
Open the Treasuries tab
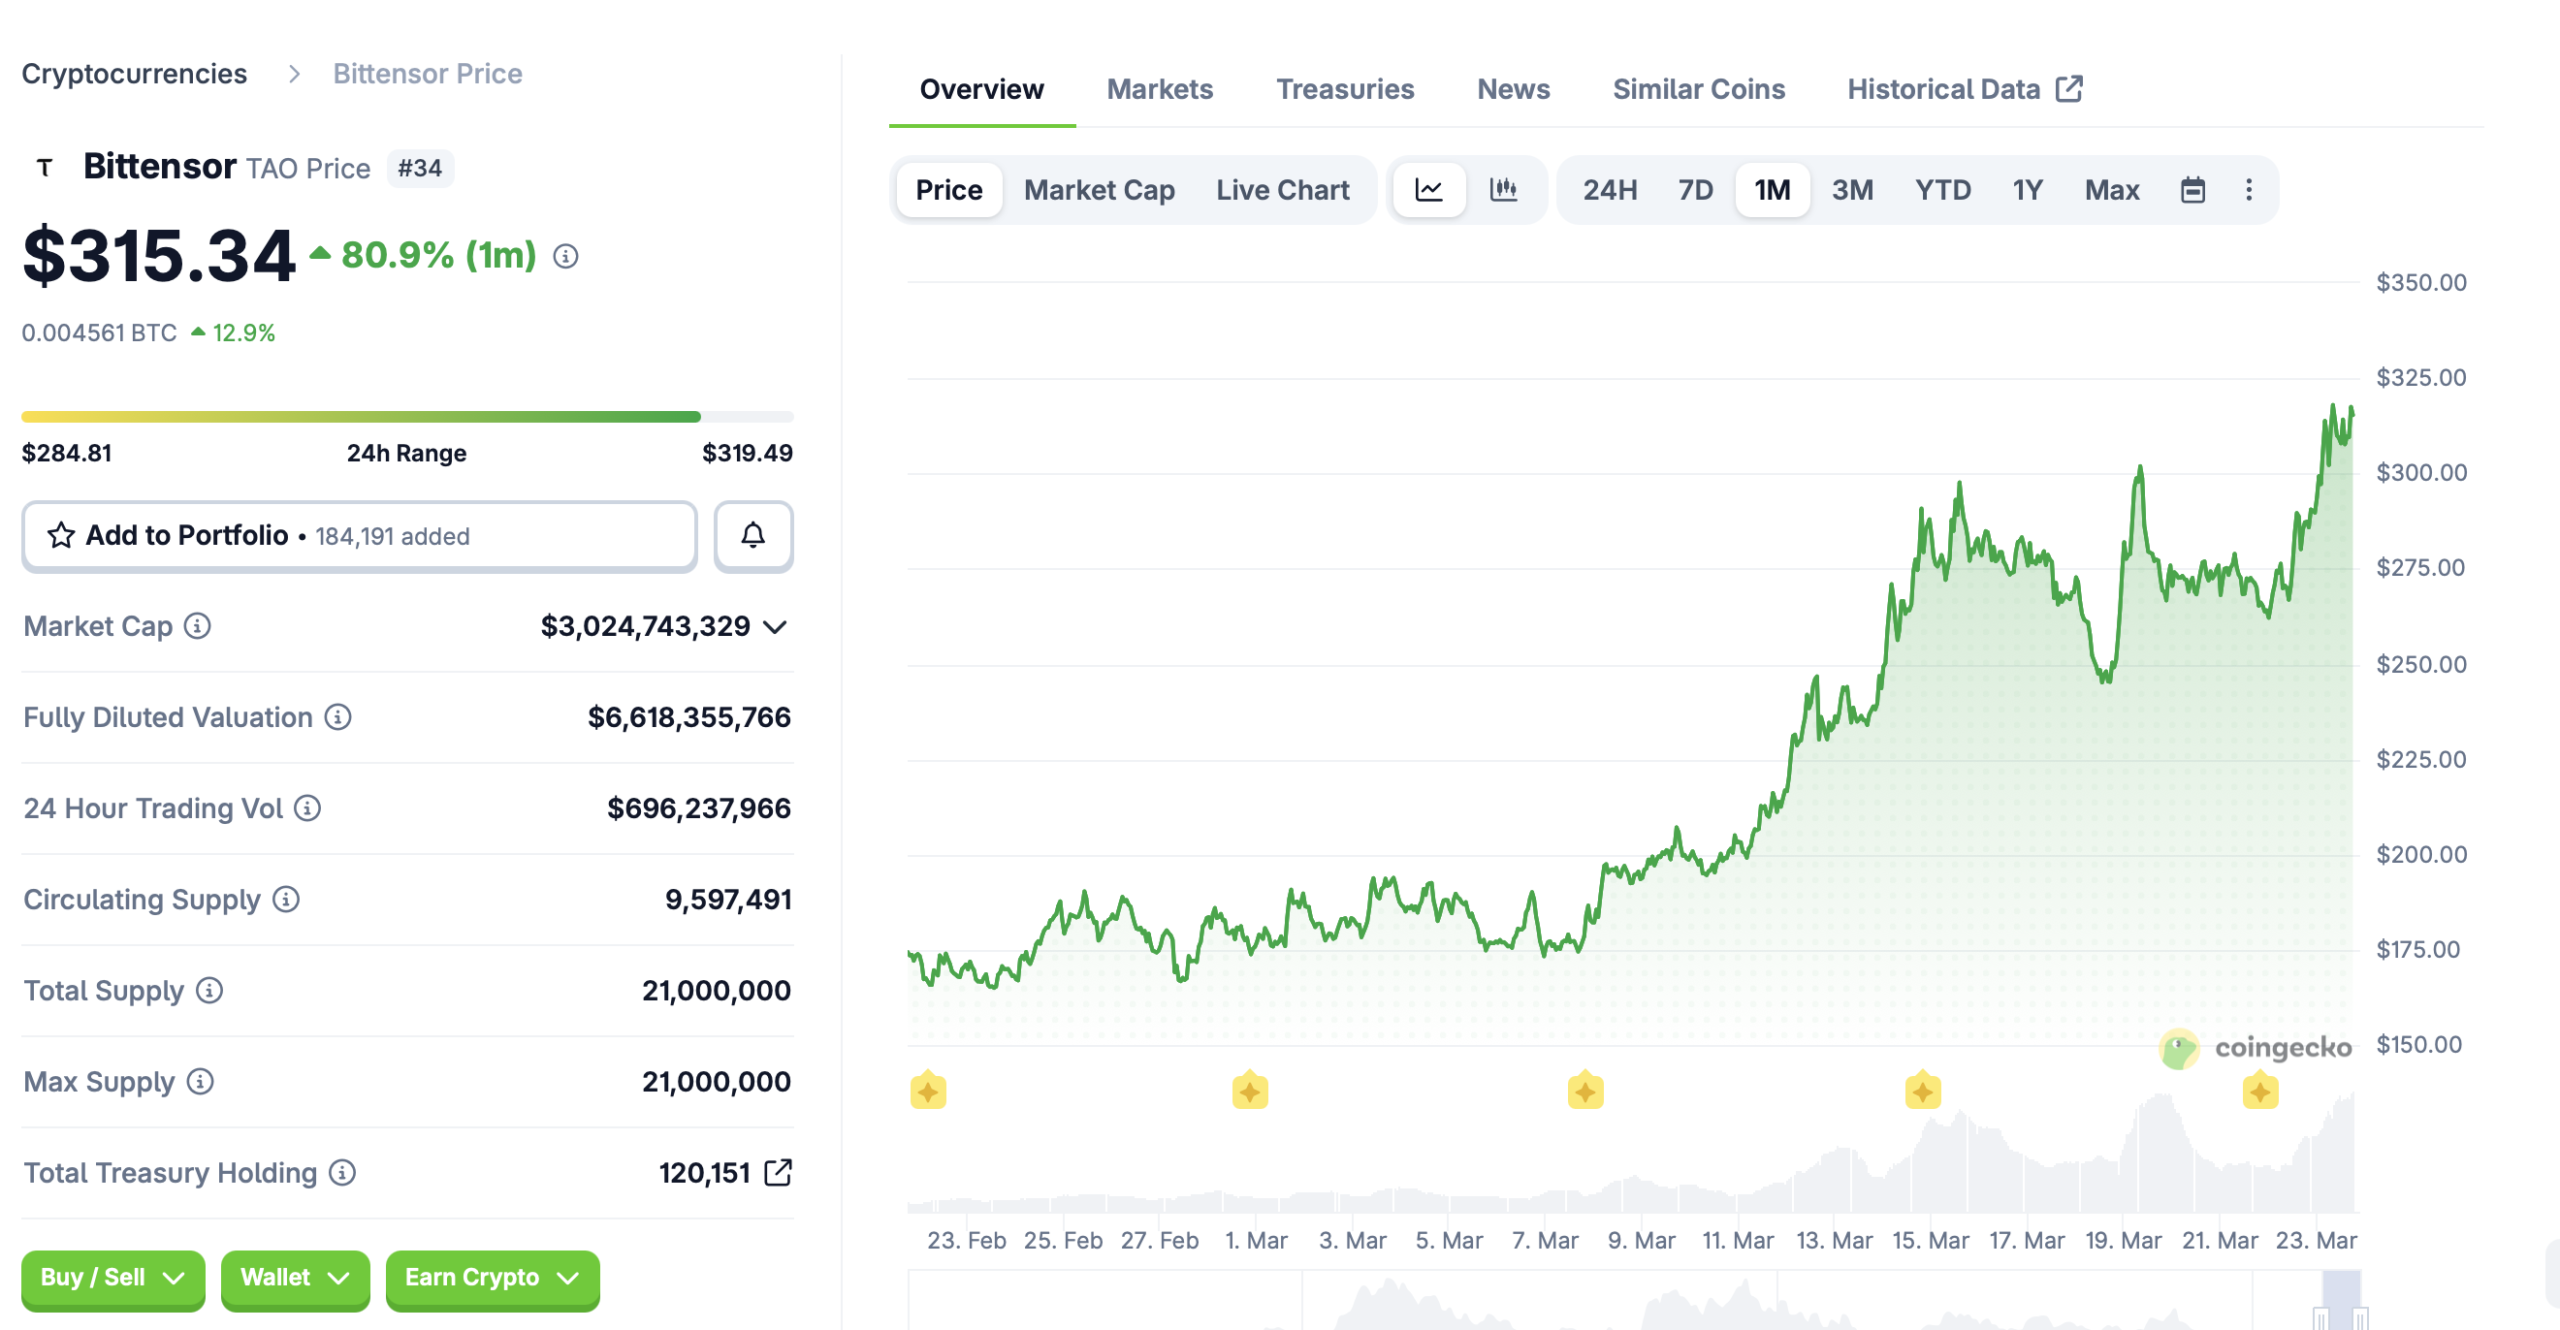1346,89
